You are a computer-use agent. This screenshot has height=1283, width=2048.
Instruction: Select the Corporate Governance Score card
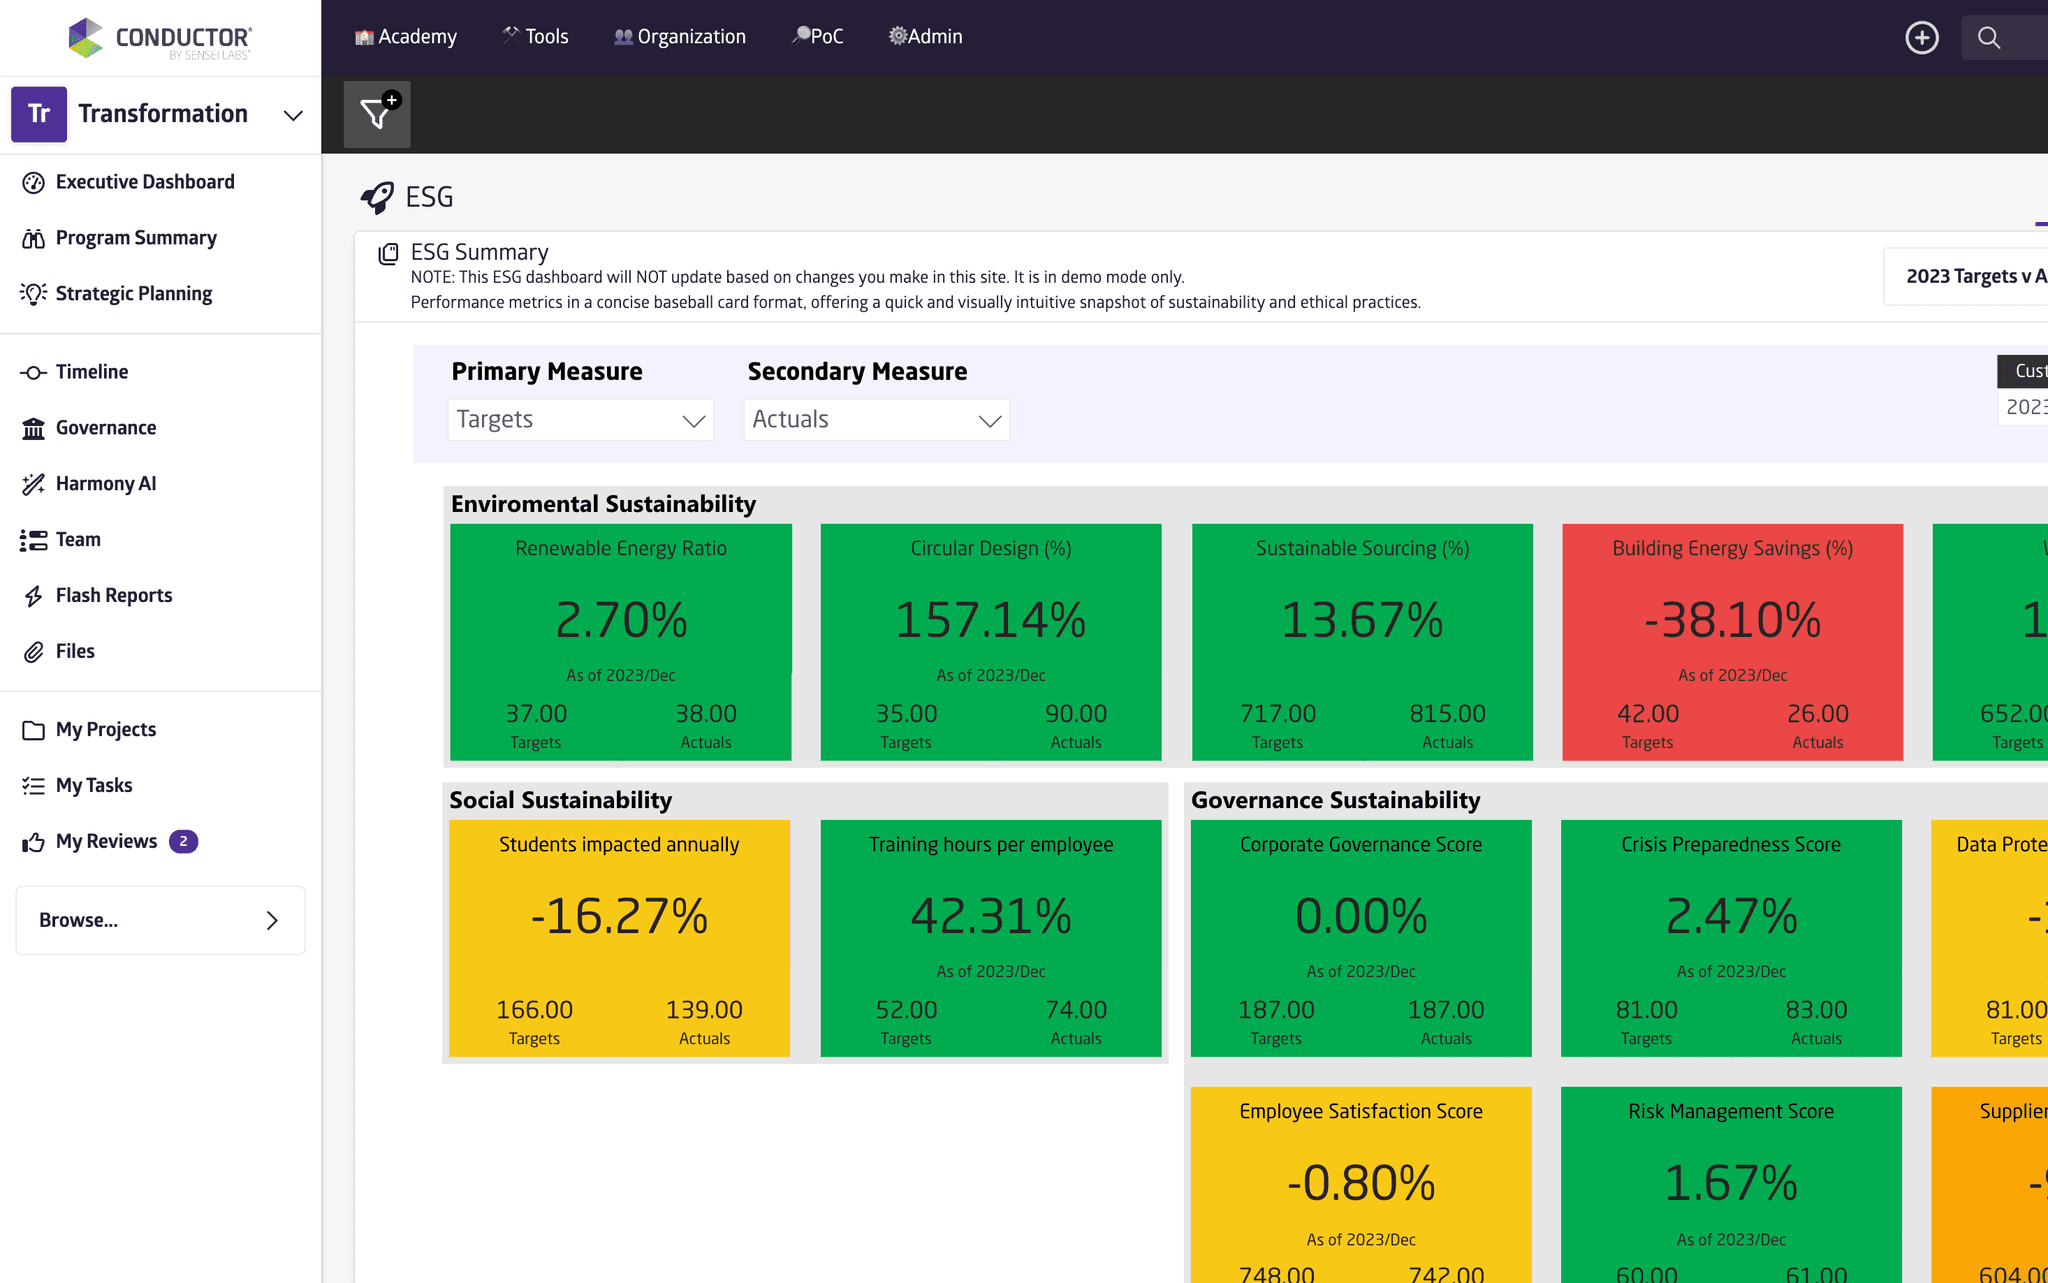pyautogui.click(x=1361, y=938)
